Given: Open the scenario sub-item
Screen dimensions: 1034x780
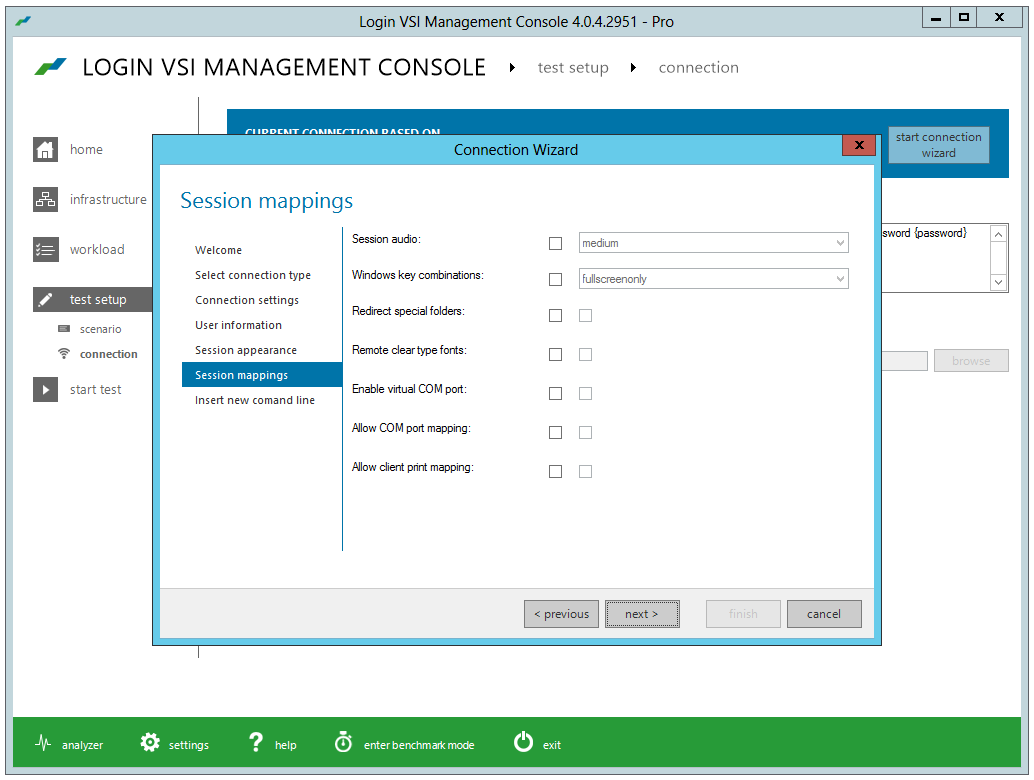Looking at the screenshot, I should (100, 329).
